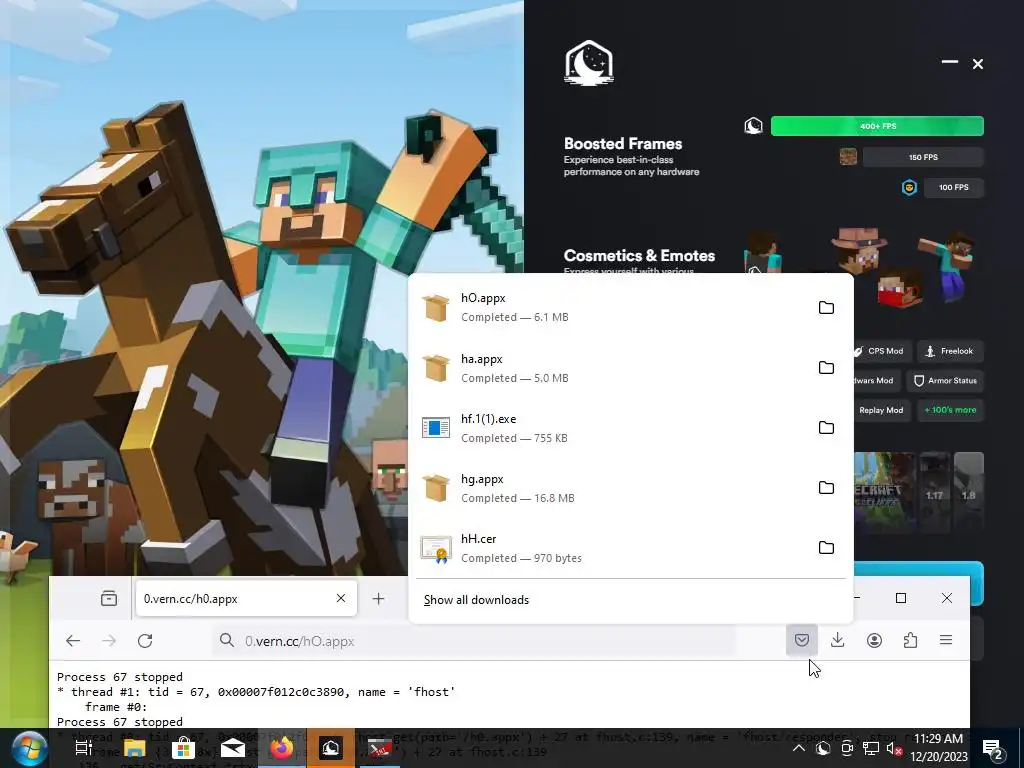Screen dimensions: 1024x768
Task: Open the Firefox account icon
Action: pyautogui.click(x=874, y=640)
